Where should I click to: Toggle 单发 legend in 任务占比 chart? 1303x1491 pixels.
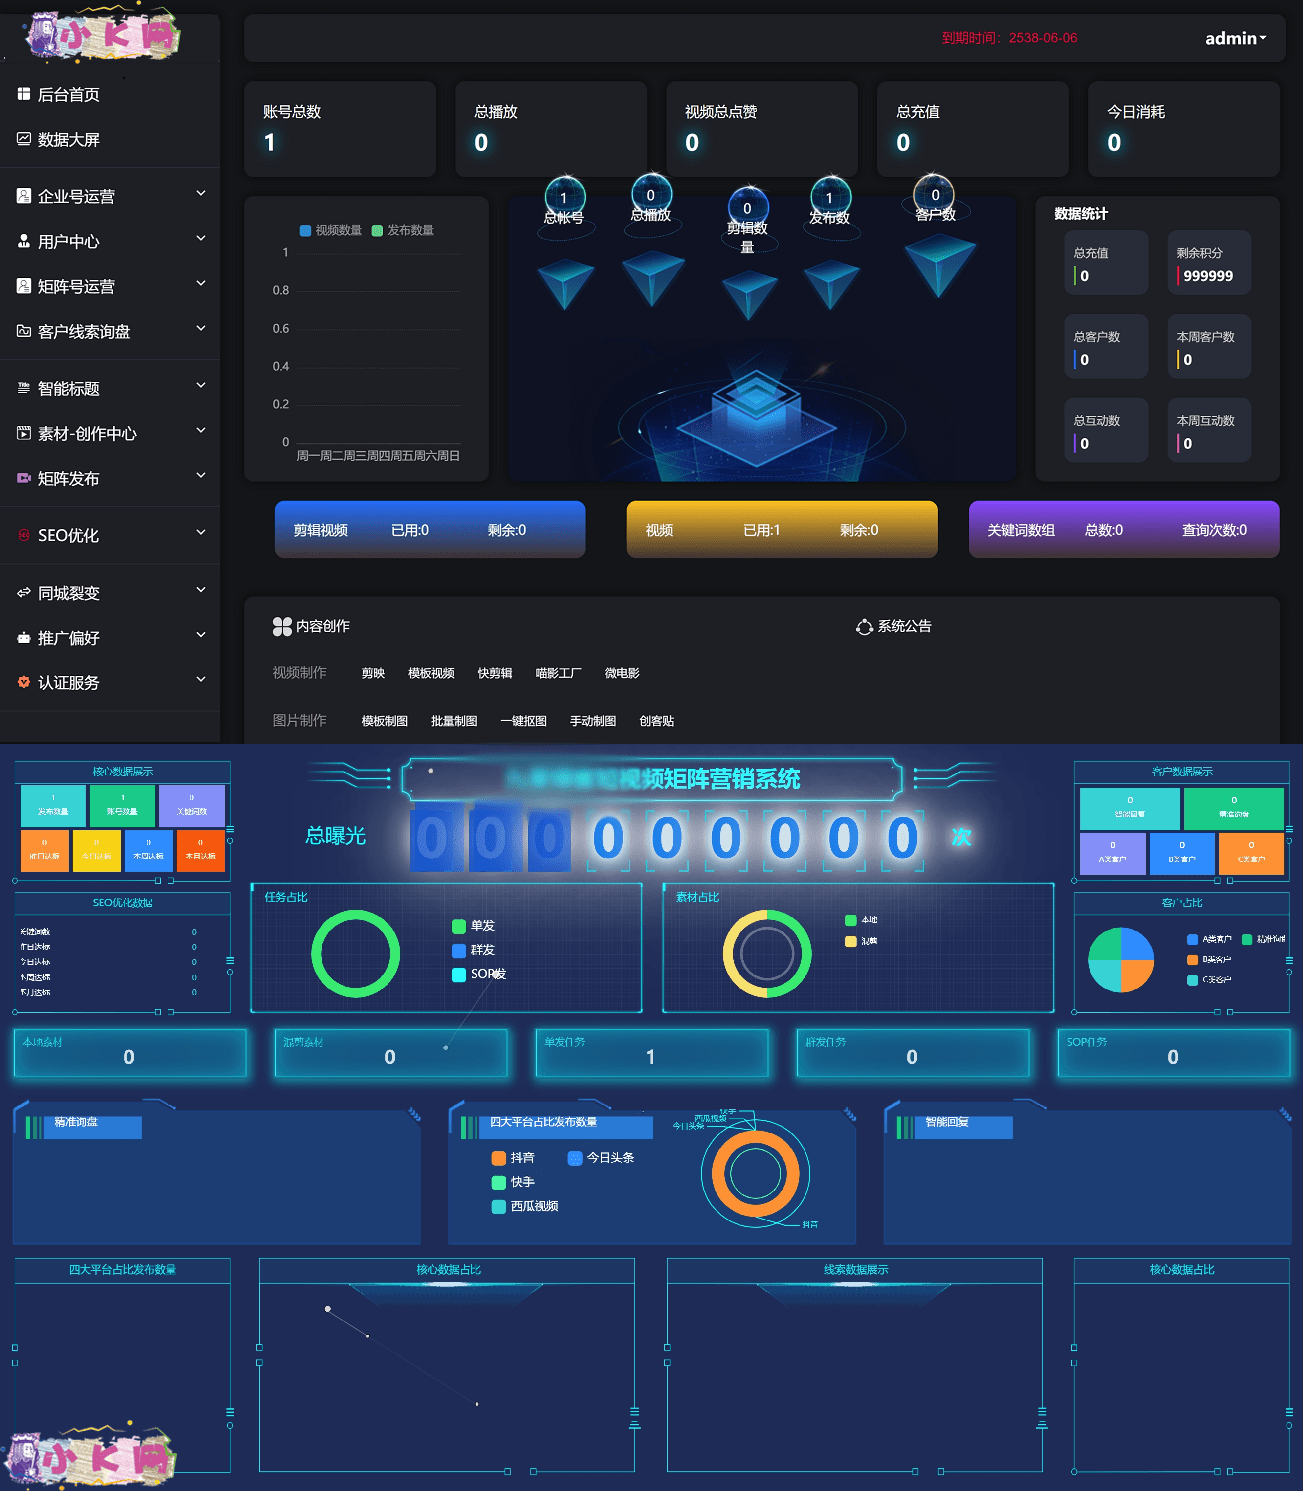[474, 926]
